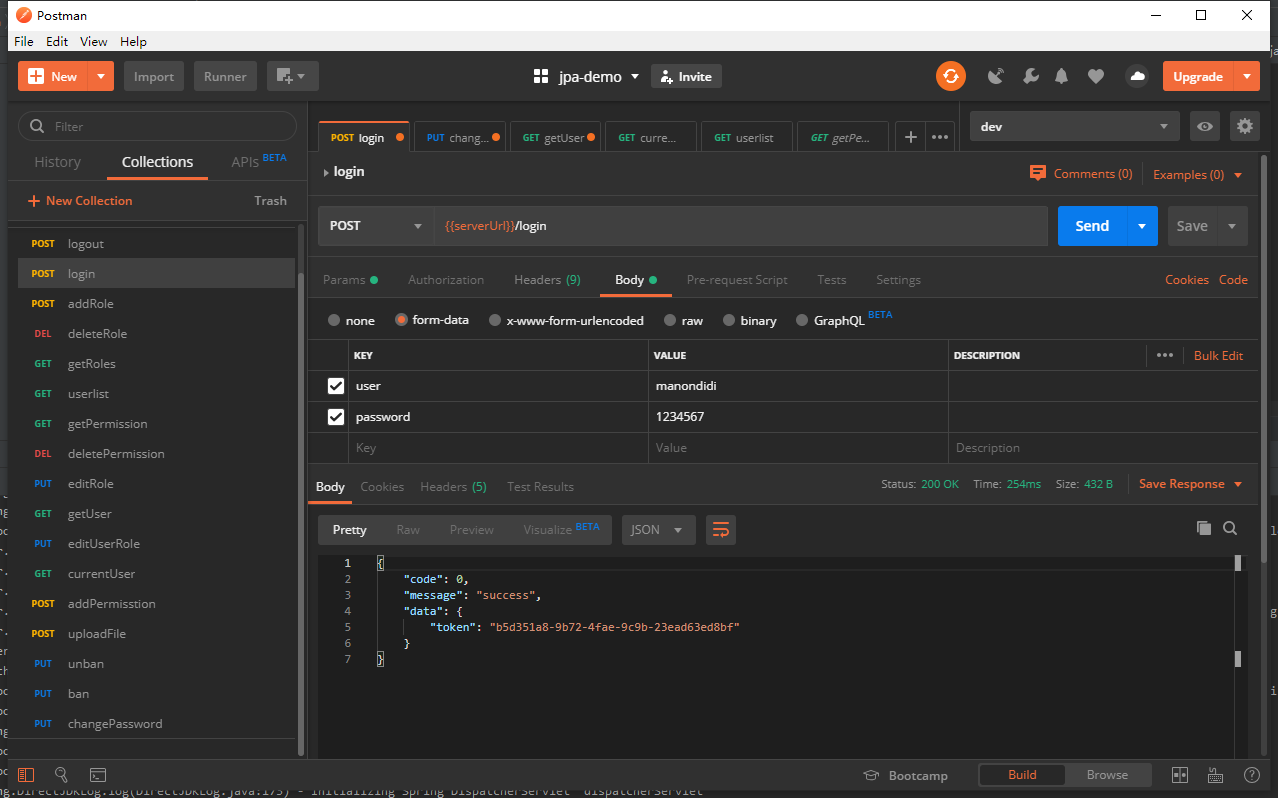Open table column options three dots
Viewport: 1278px width, 798px height.
pos(1165,355)
